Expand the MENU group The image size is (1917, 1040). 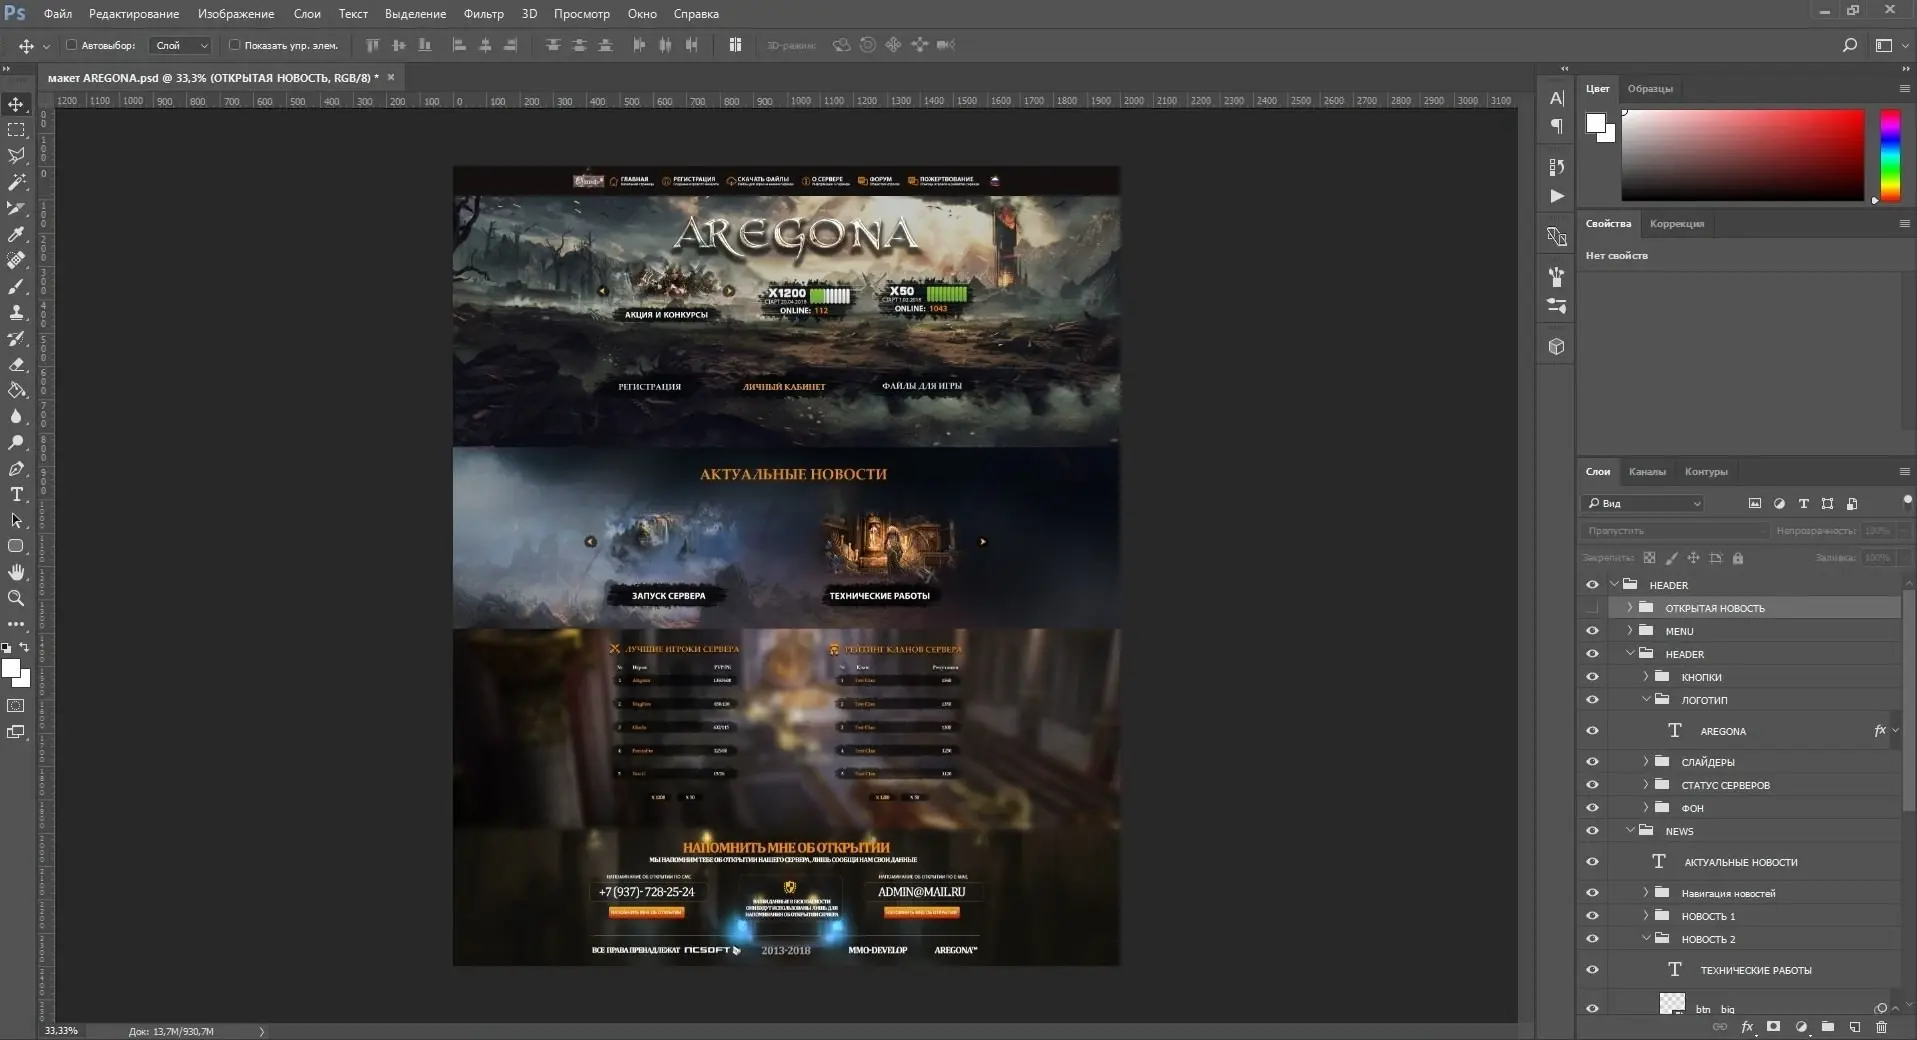(1630, 631)
